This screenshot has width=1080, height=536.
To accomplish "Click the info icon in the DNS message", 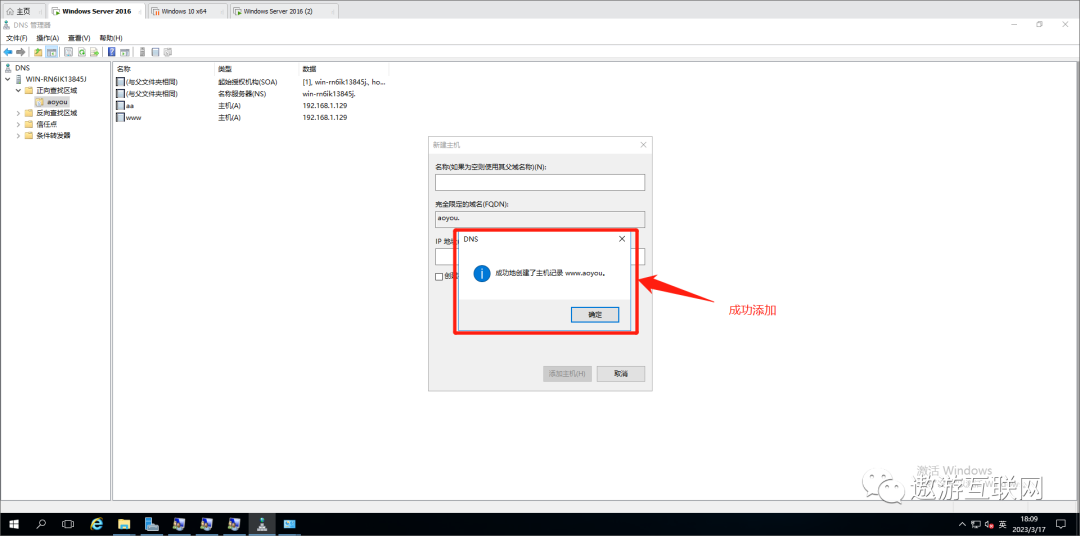I will tap(482, 273).
